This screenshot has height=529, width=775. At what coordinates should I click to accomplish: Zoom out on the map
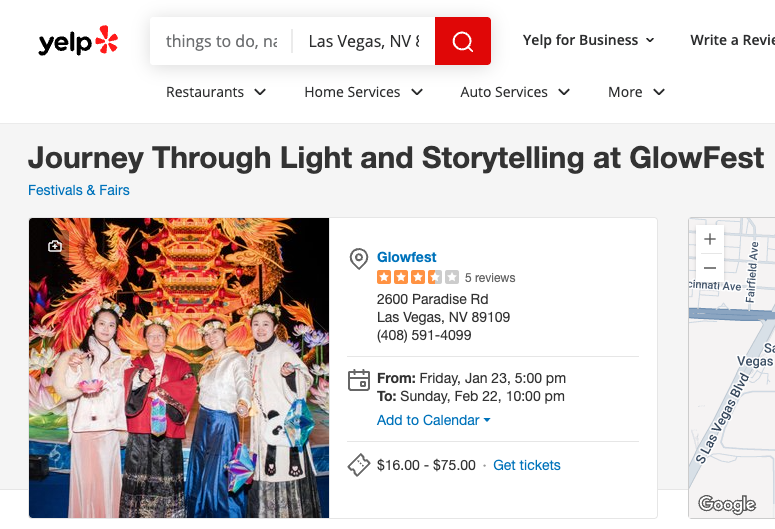tap(710, 268)
